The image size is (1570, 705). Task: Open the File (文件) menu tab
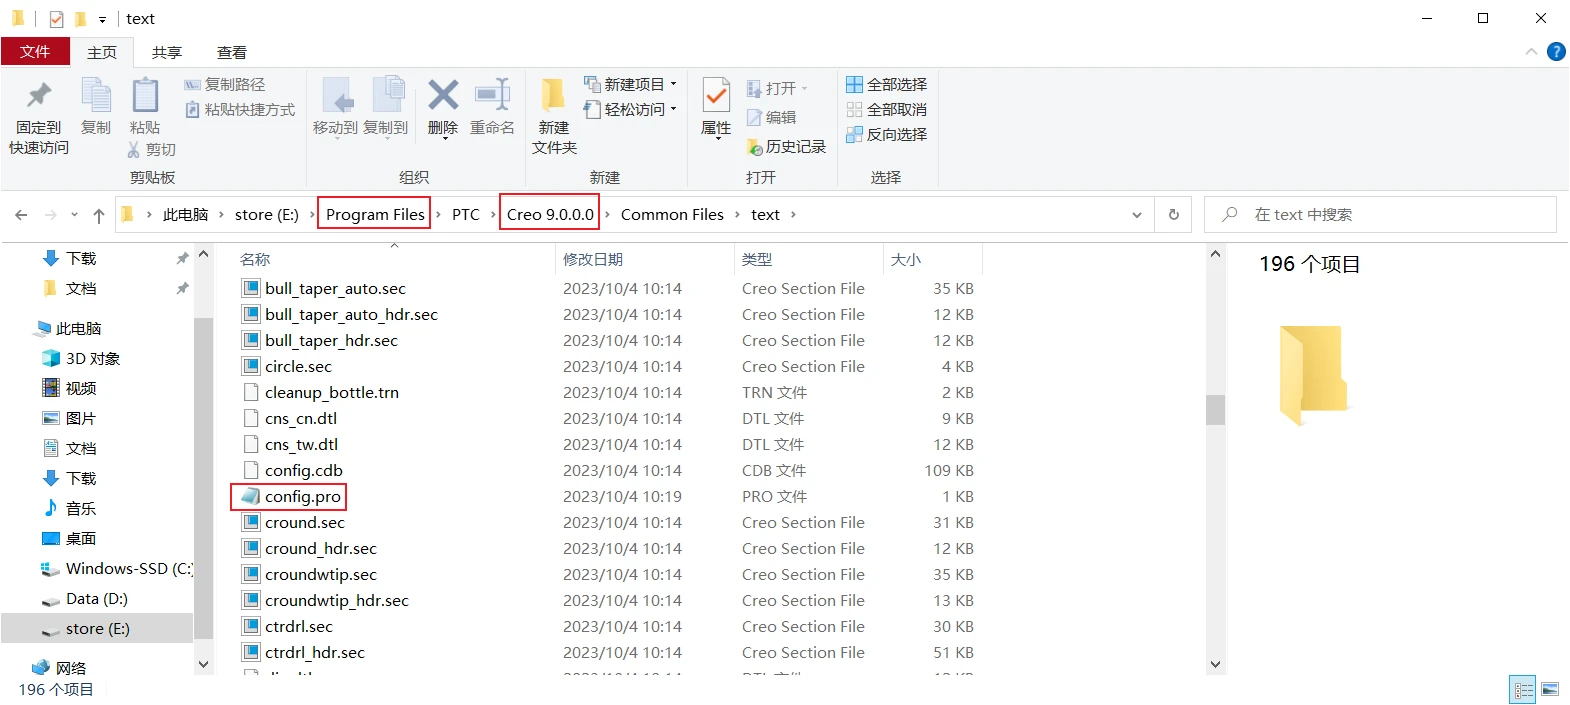(35, 52)
